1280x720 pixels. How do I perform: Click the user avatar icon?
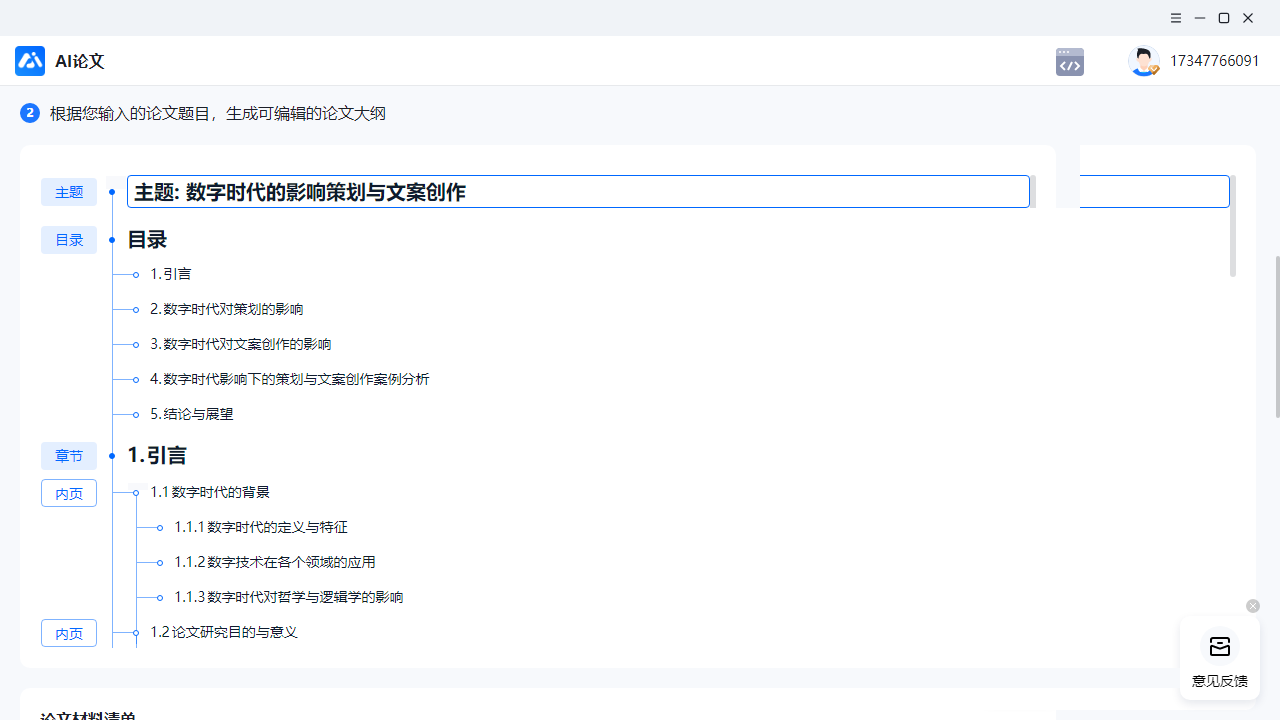coord(1143,61)
